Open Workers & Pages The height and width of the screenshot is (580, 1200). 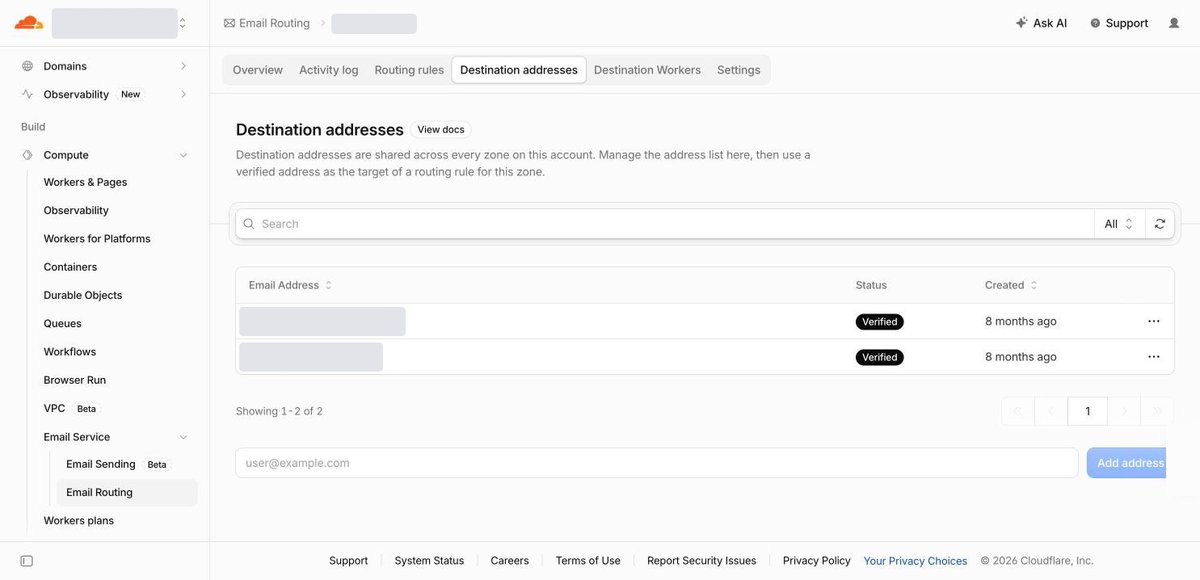[85, 182]
